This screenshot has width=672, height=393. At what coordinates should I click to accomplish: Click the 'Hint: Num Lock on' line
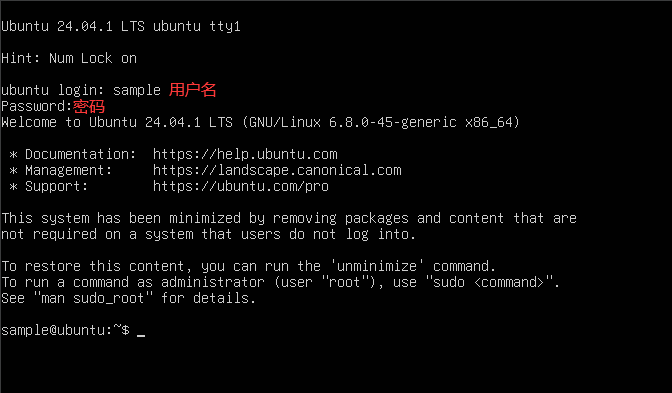point(69,58)
